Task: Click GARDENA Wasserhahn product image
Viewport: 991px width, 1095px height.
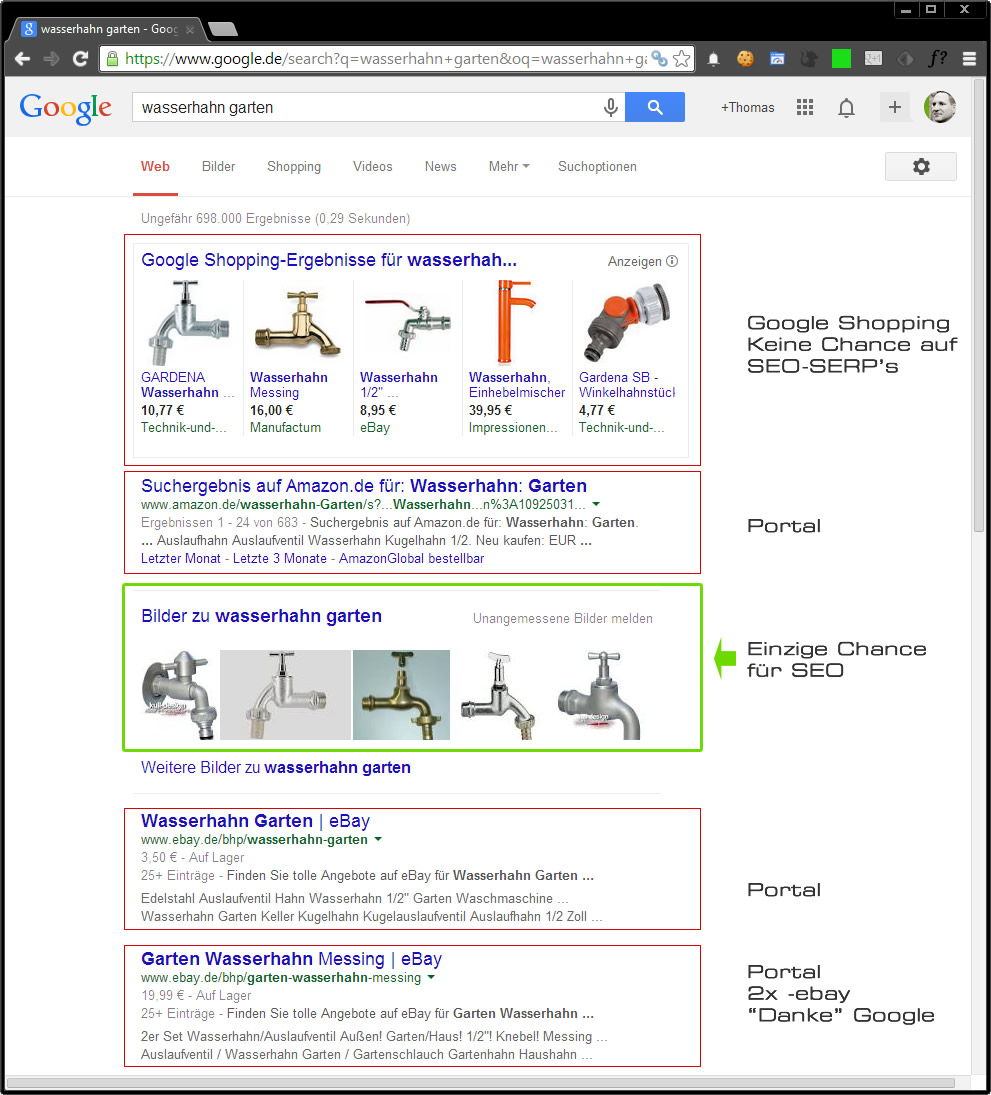Action: tap(186, 323)
